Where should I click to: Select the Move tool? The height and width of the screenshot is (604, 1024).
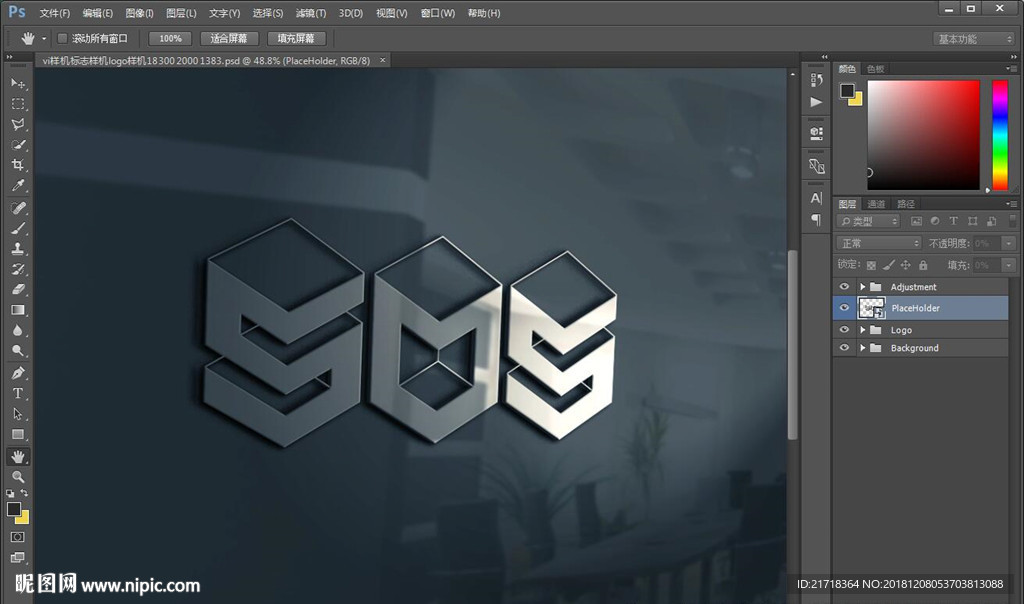18,83
